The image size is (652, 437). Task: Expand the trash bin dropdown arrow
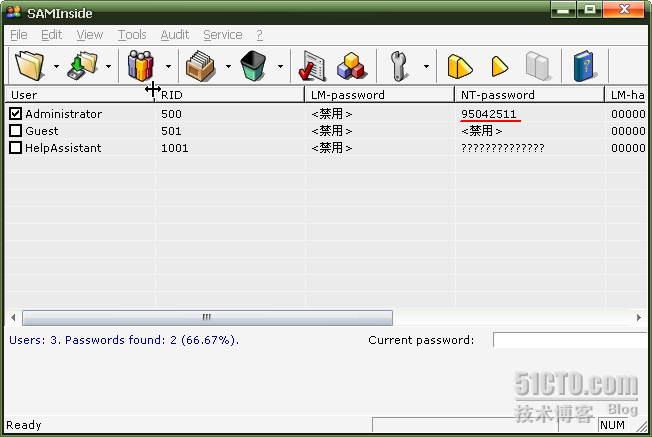[x=281, y=66]
